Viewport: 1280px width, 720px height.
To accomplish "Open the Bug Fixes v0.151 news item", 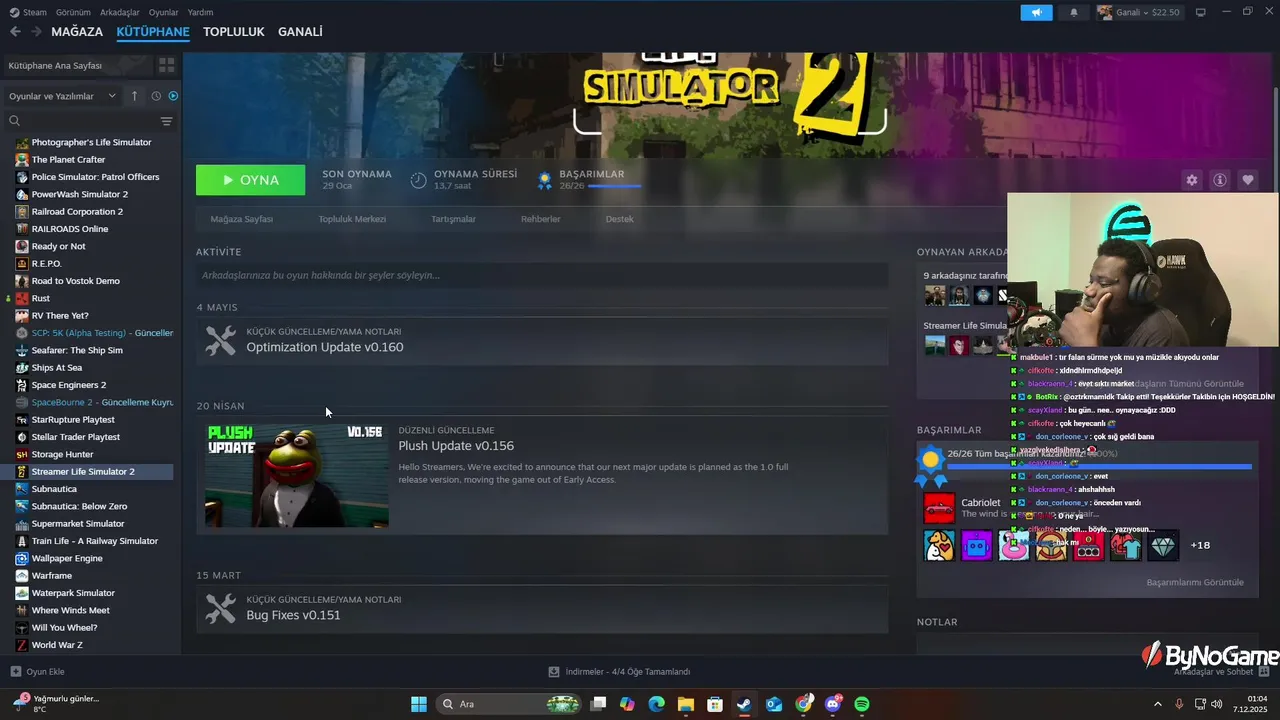I will 542,608.
